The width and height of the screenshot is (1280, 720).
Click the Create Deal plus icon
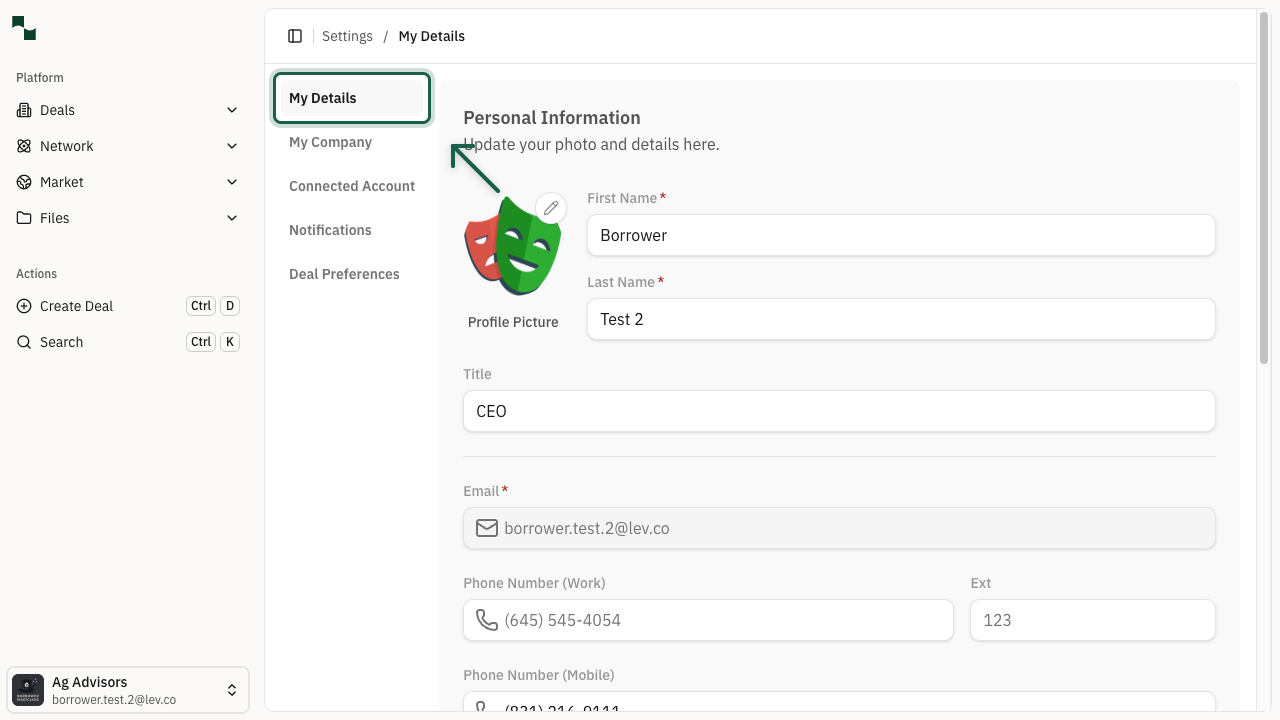click(x=23, y=306)
